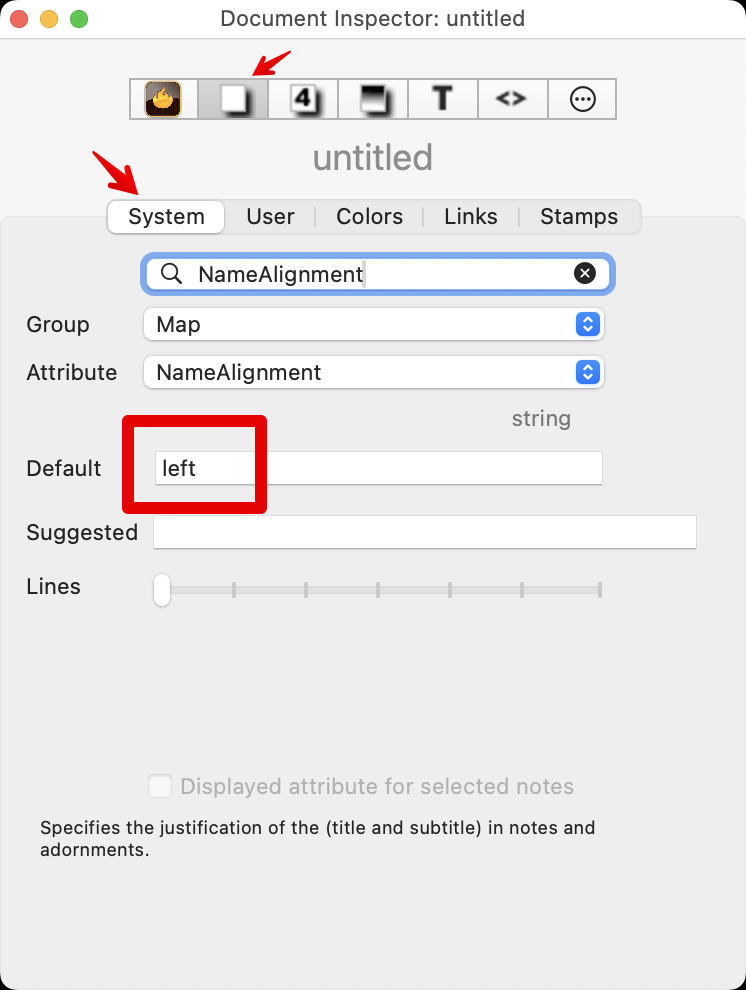Toggle Displayed attribute for selected notes checkbox
Viewport: 746px width, 990px height.
(x=160, y=786)
